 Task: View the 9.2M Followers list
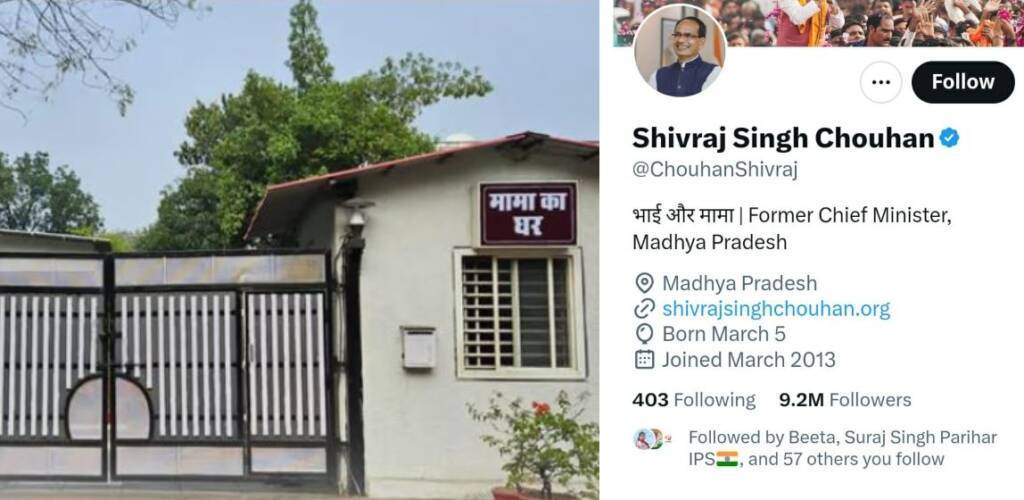pyautogui.click(x=845, y=399)
